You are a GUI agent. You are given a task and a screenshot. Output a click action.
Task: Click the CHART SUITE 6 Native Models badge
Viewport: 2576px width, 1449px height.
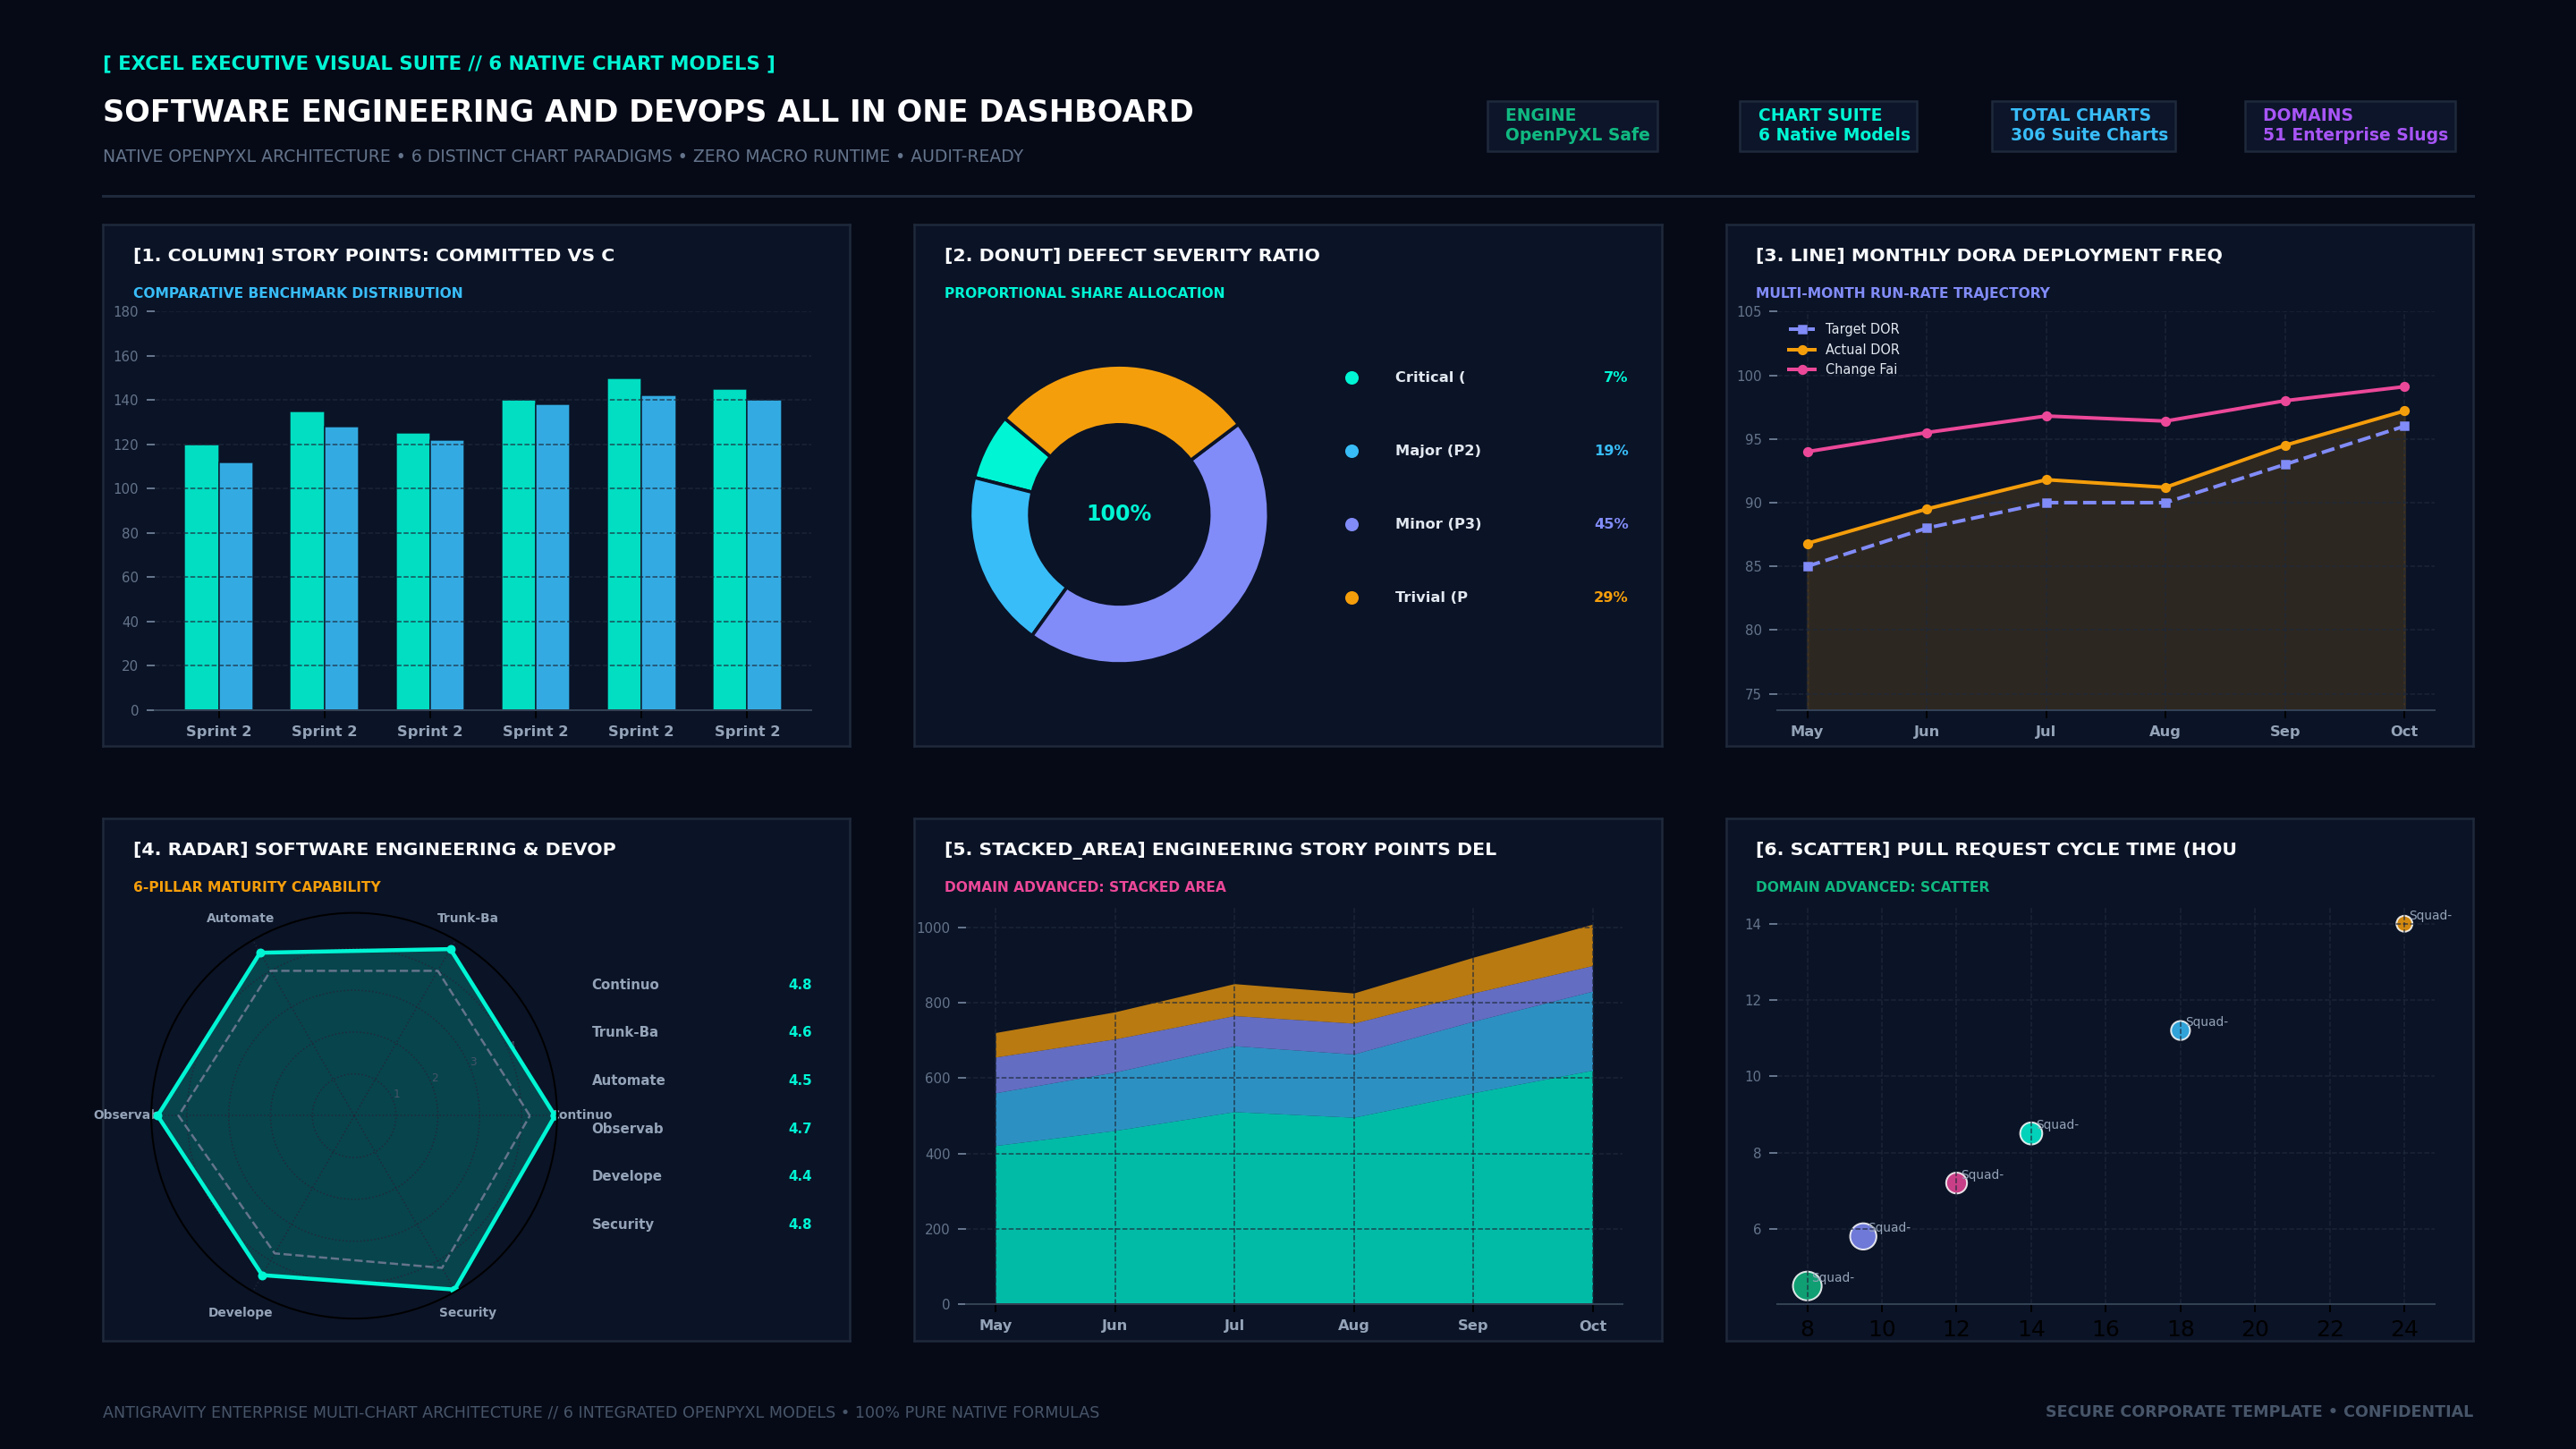pos(1828,126)
